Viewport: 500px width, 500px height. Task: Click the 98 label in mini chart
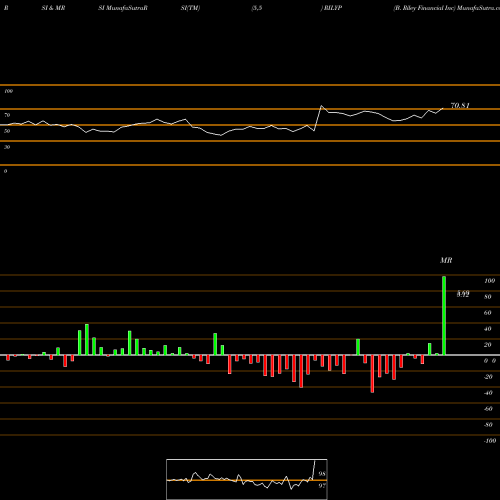click(x=322, y=474)
